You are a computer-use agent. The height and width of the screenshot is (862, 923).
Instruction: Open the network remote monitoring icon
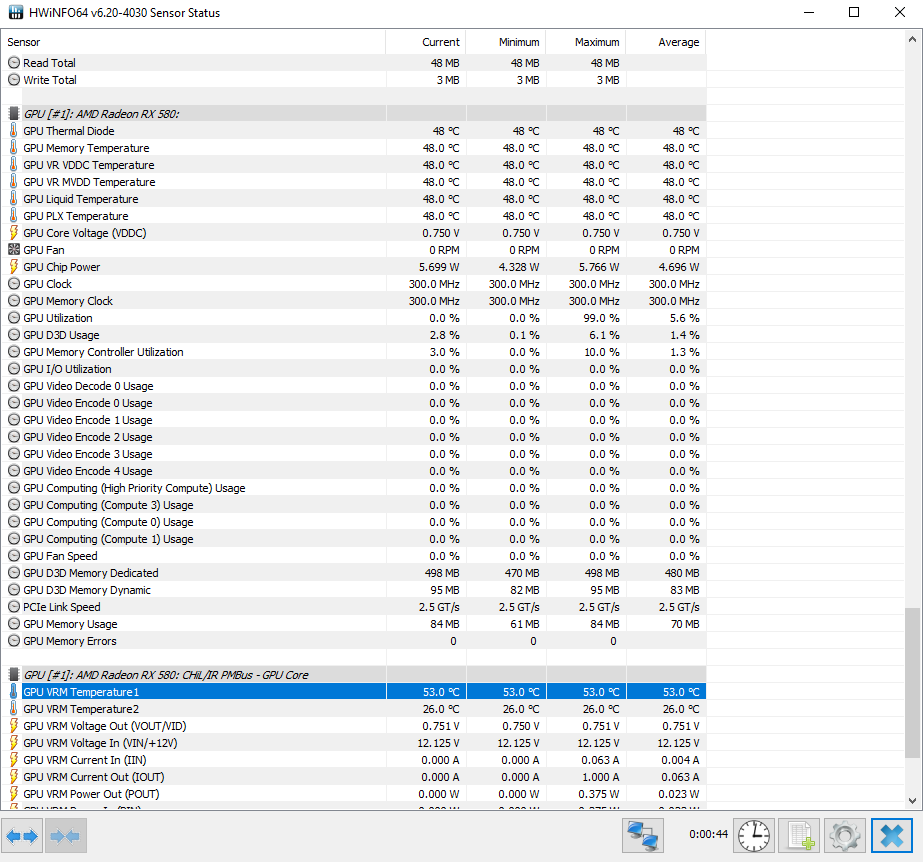pyautogui.click(x=643, y=836)
